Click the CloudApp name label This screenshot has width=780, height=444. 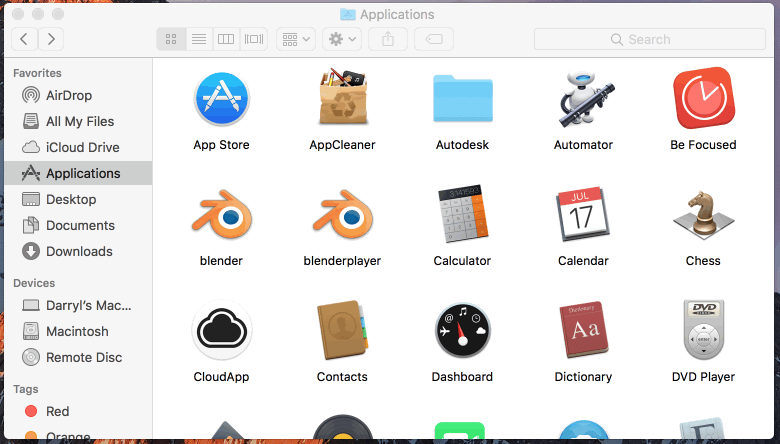coord(221,376)
